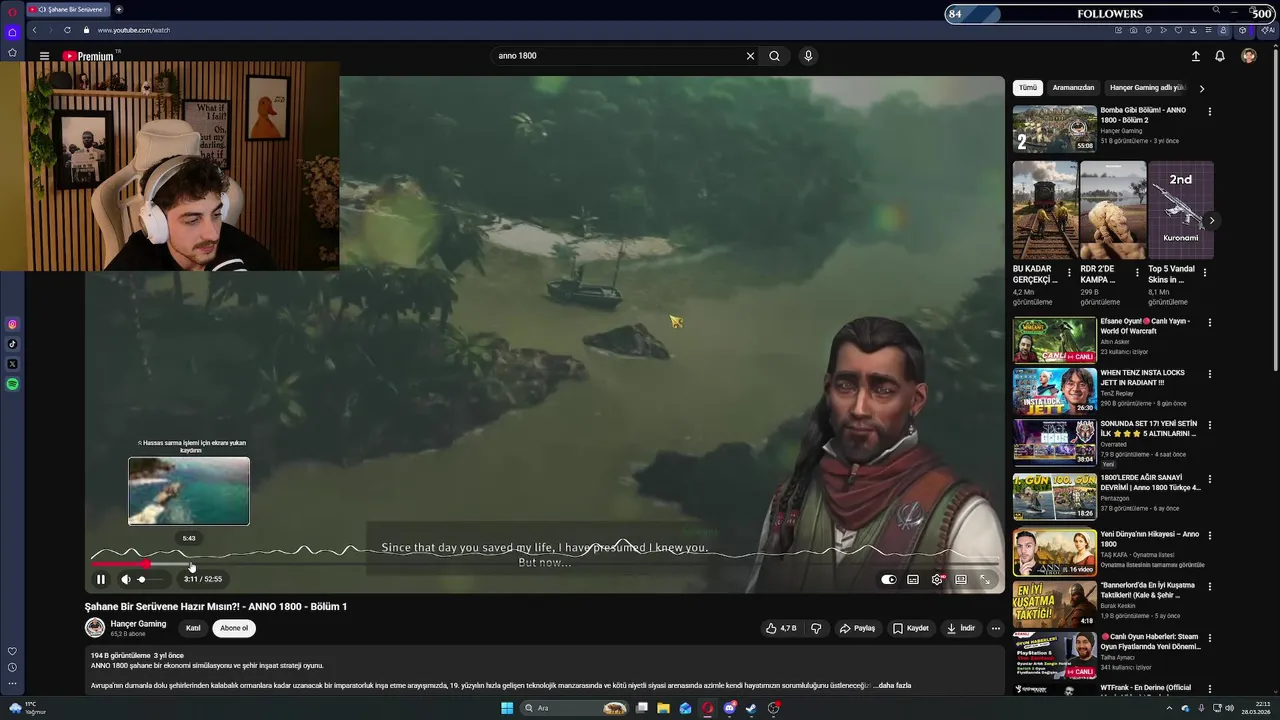Open 1800'LERDE AĞIR SANAYİ video options
Screen dimensions: 1280x720
pos(1210,478)
